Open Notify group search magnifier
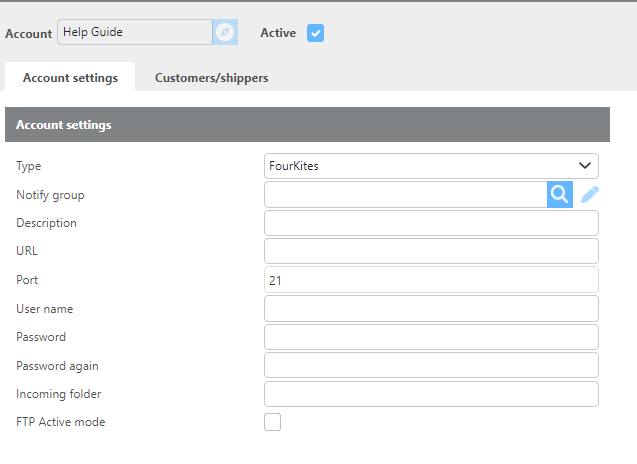637x464 pixels. tap(560, 195)
